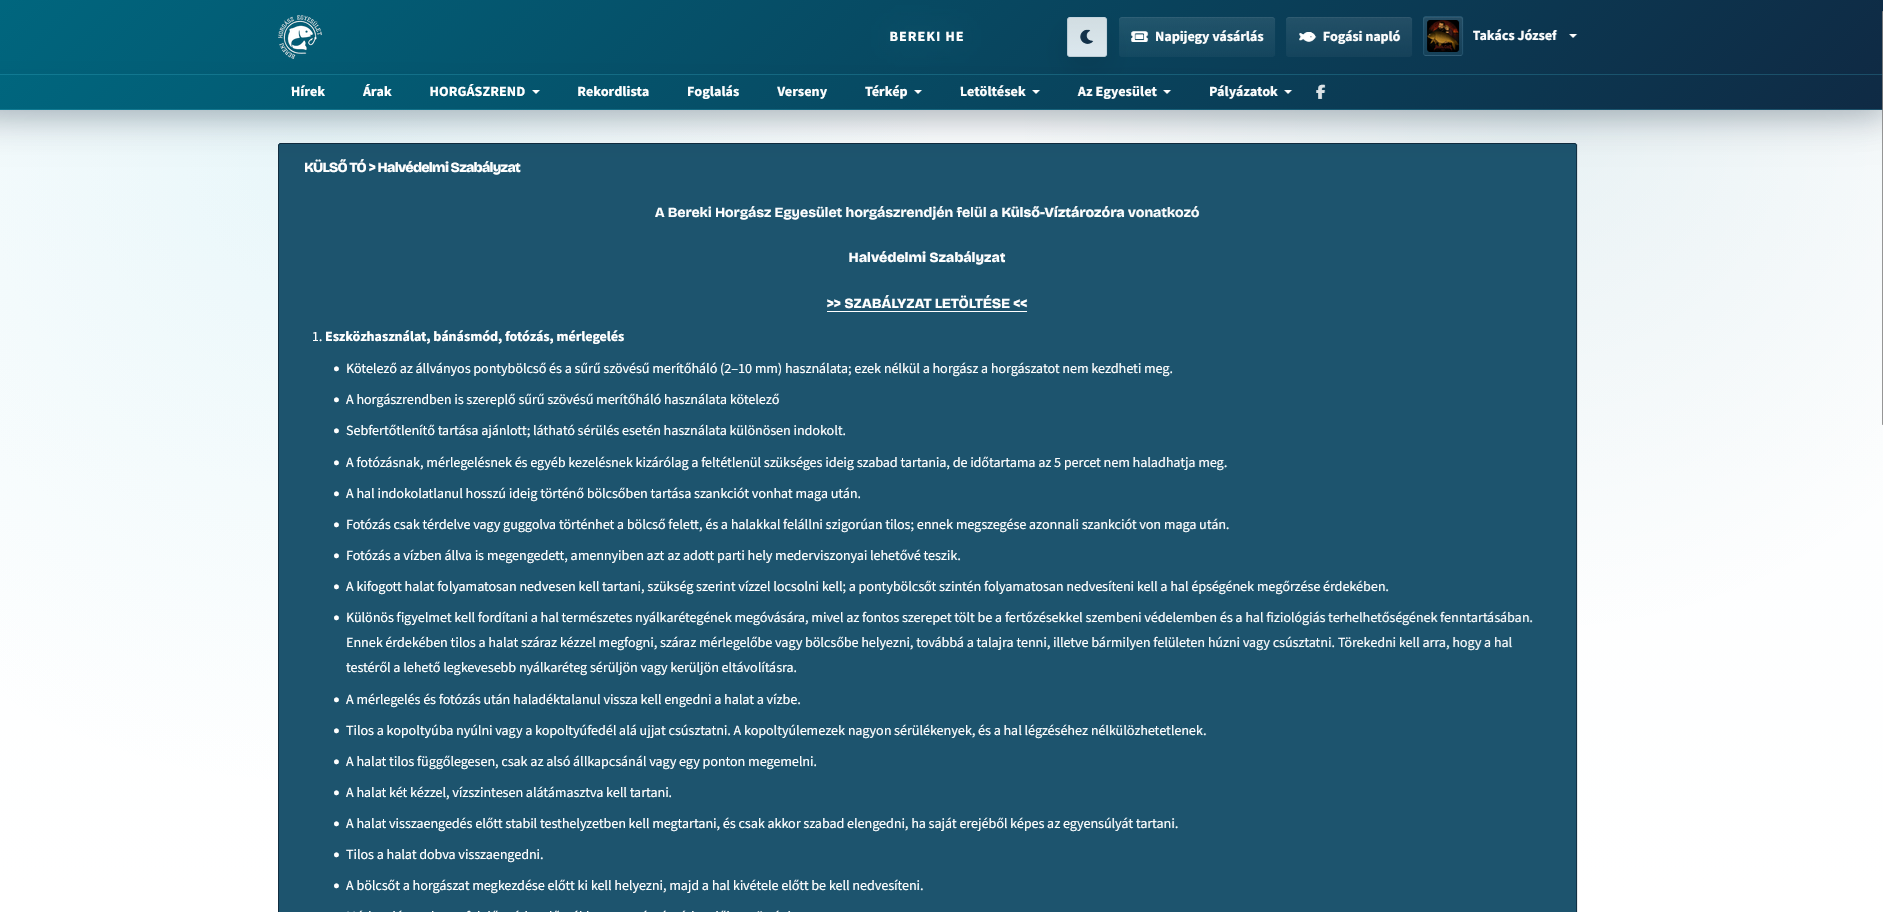Go to the Hírek page
The height and width of the screenshot is (912, 1883).
(308, 92)
